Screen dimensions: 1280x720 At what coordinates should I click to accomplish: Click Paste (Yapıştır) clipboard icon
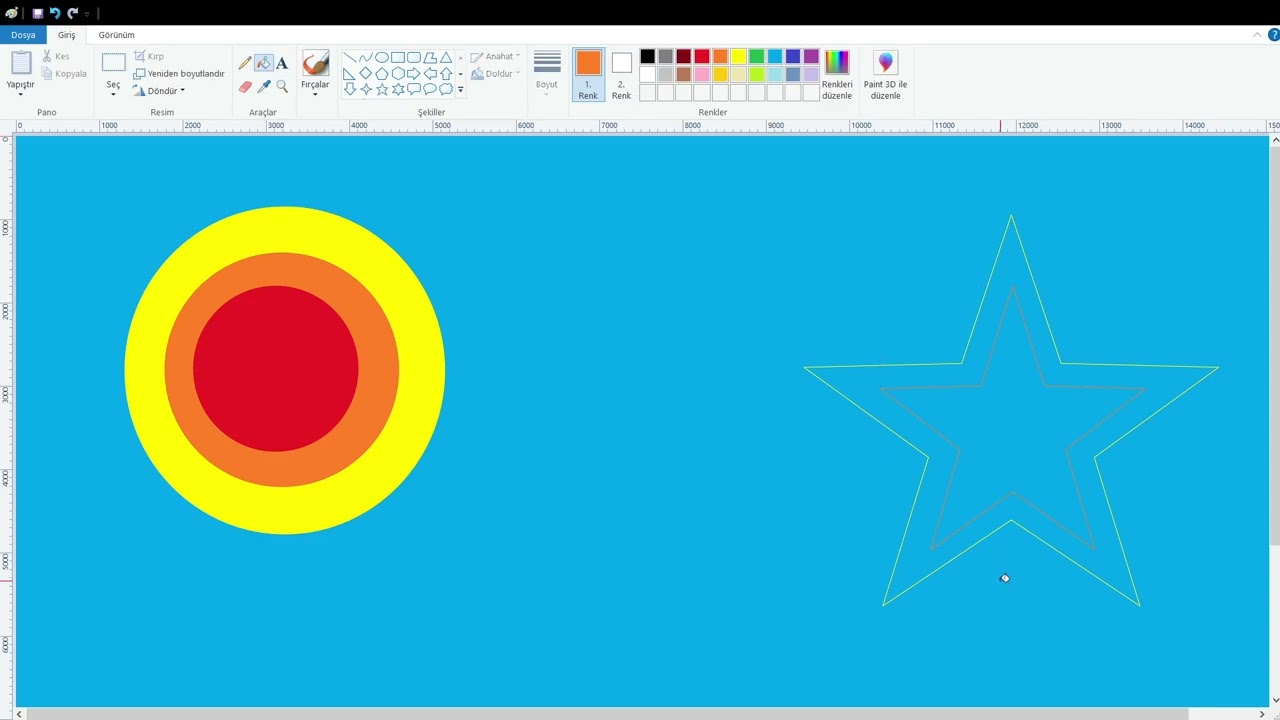(21, 62)
